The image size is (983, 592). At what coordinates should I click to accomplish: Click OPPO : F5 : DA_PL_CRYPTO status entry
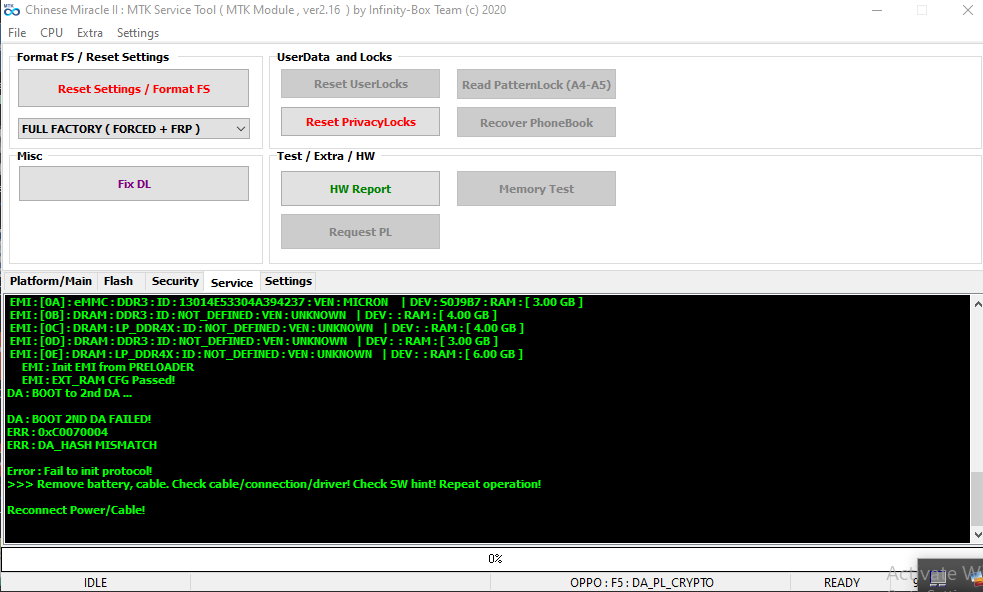pos(641,583)
